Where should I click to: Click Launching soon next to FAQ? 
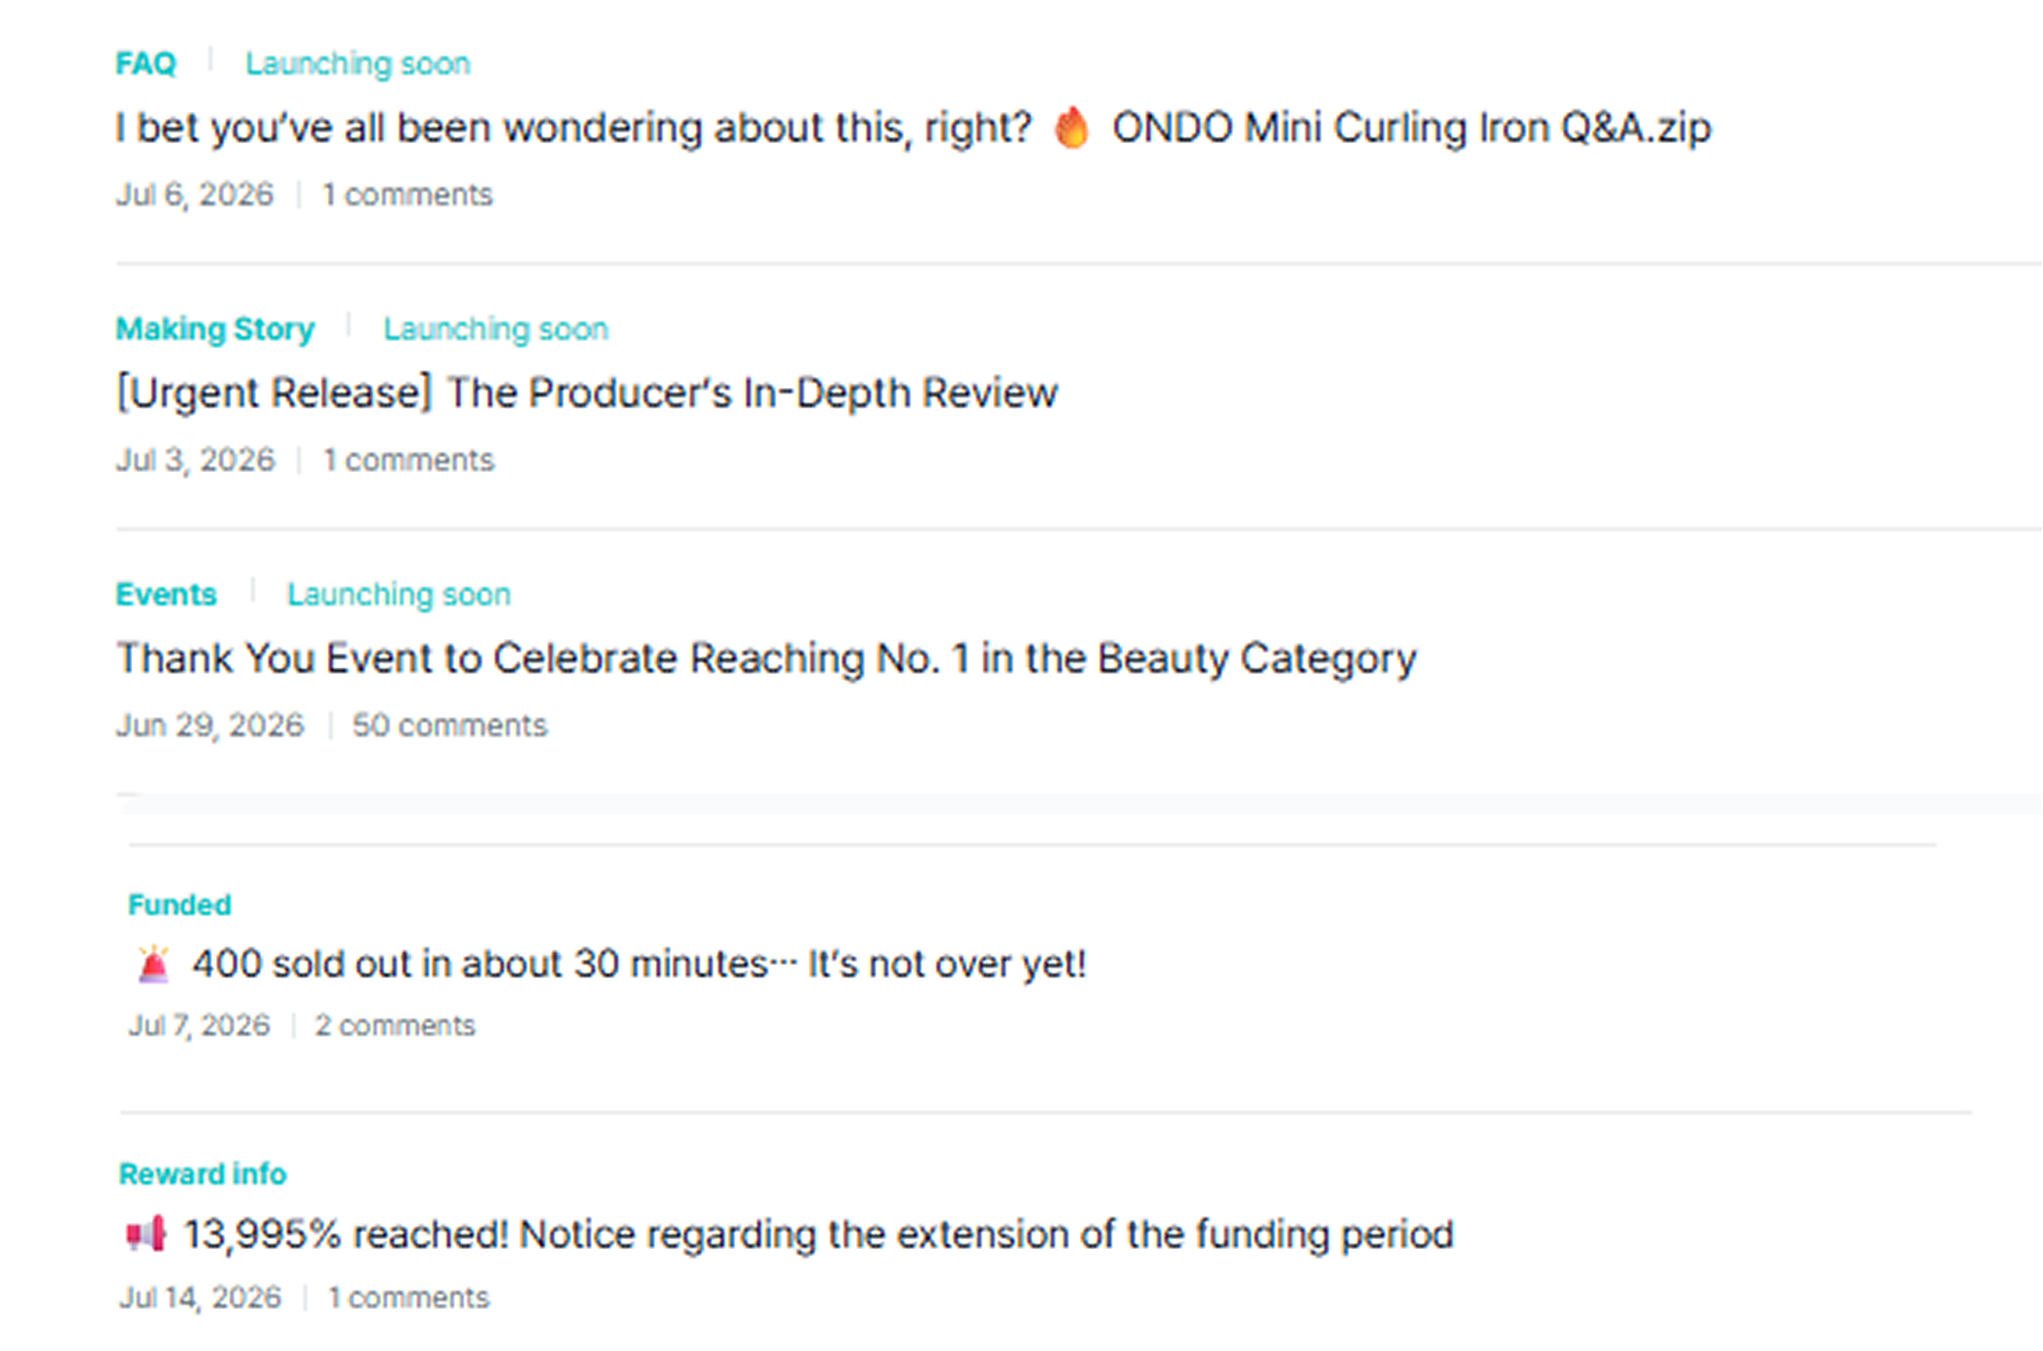click(358, 64)
